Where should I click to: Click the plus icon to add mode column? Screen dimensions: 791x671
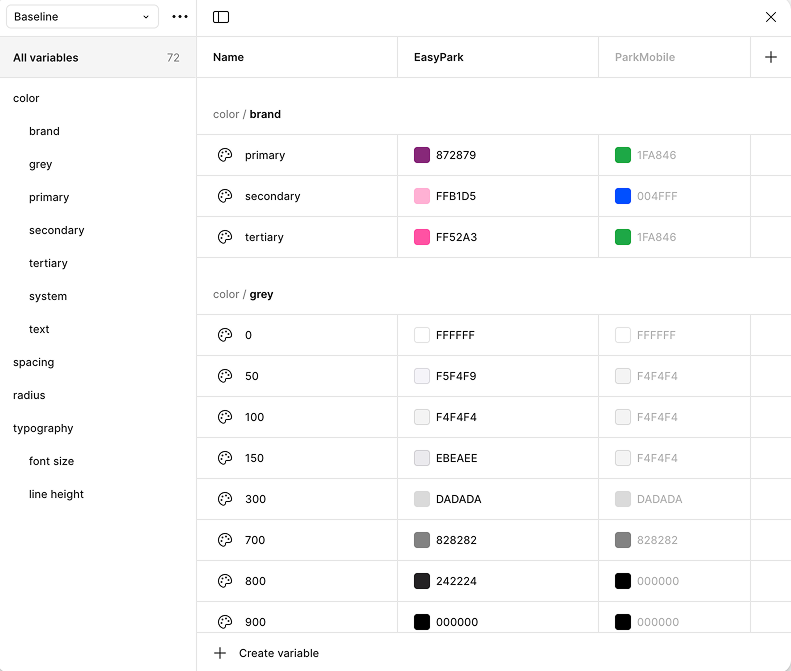coord(770,57)
